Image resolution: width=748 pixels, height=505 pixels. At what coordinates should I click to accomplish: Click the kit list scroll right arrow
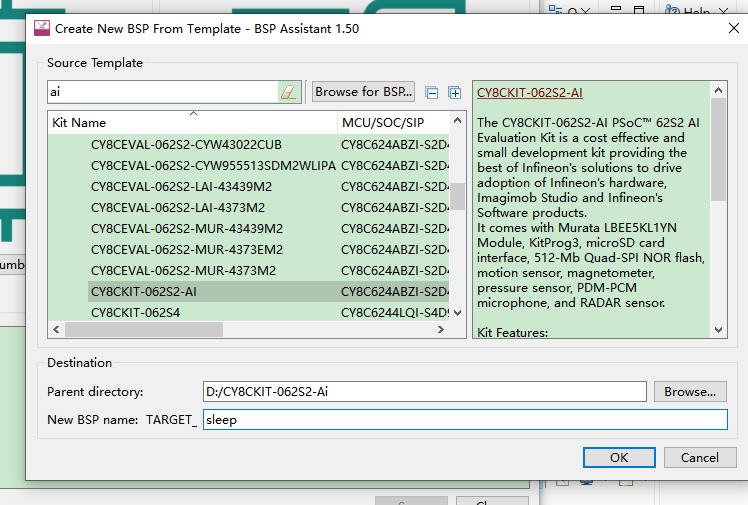pyautogui.click(x=441, y=330)
